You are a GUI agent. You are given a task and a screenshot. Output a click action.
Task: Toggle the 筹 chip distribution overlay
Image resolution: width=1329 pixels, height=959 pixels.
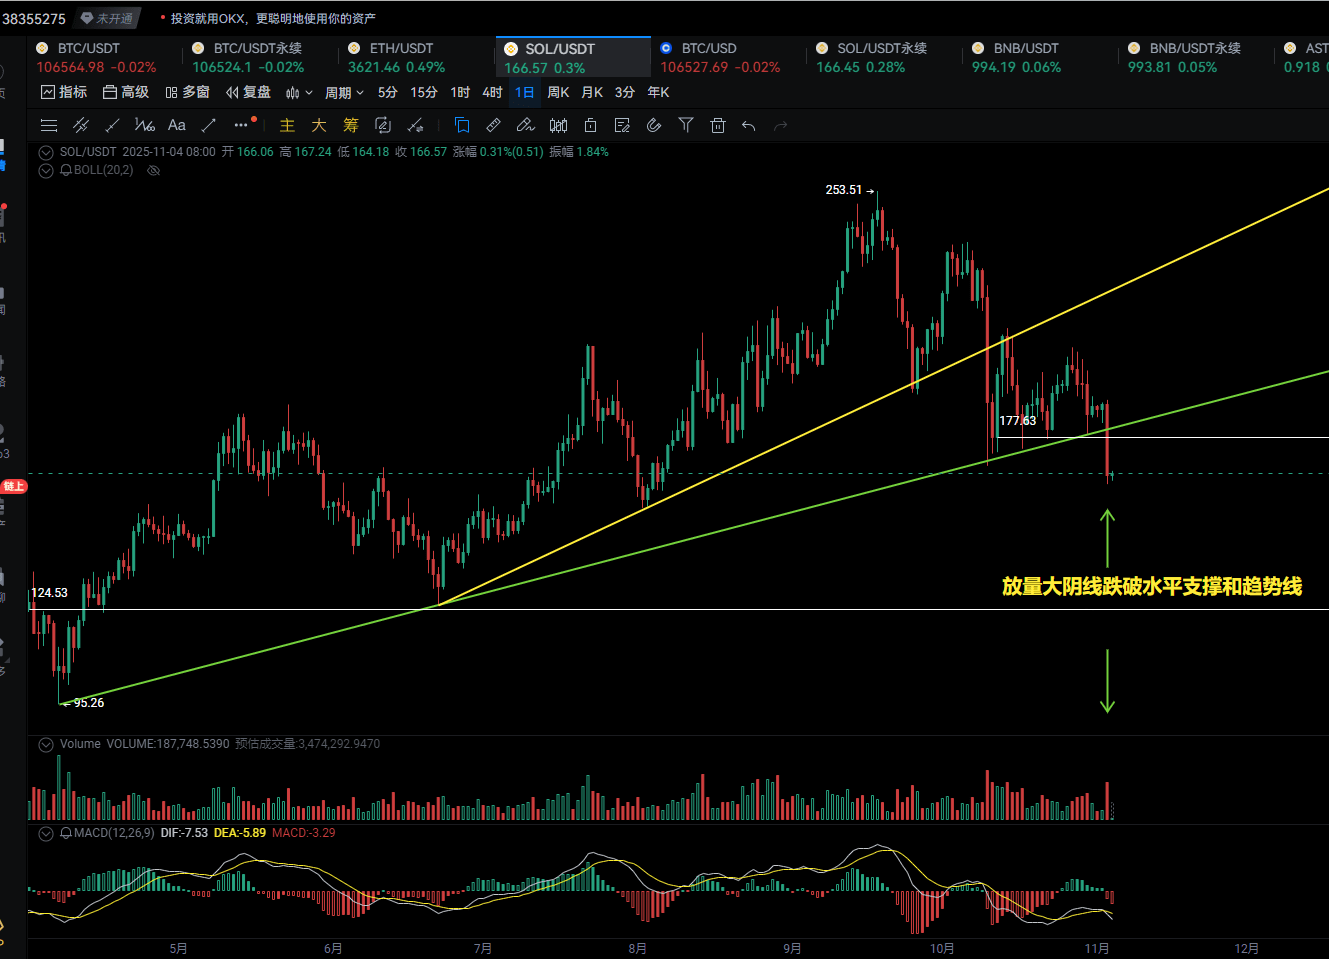click(351, 125)
